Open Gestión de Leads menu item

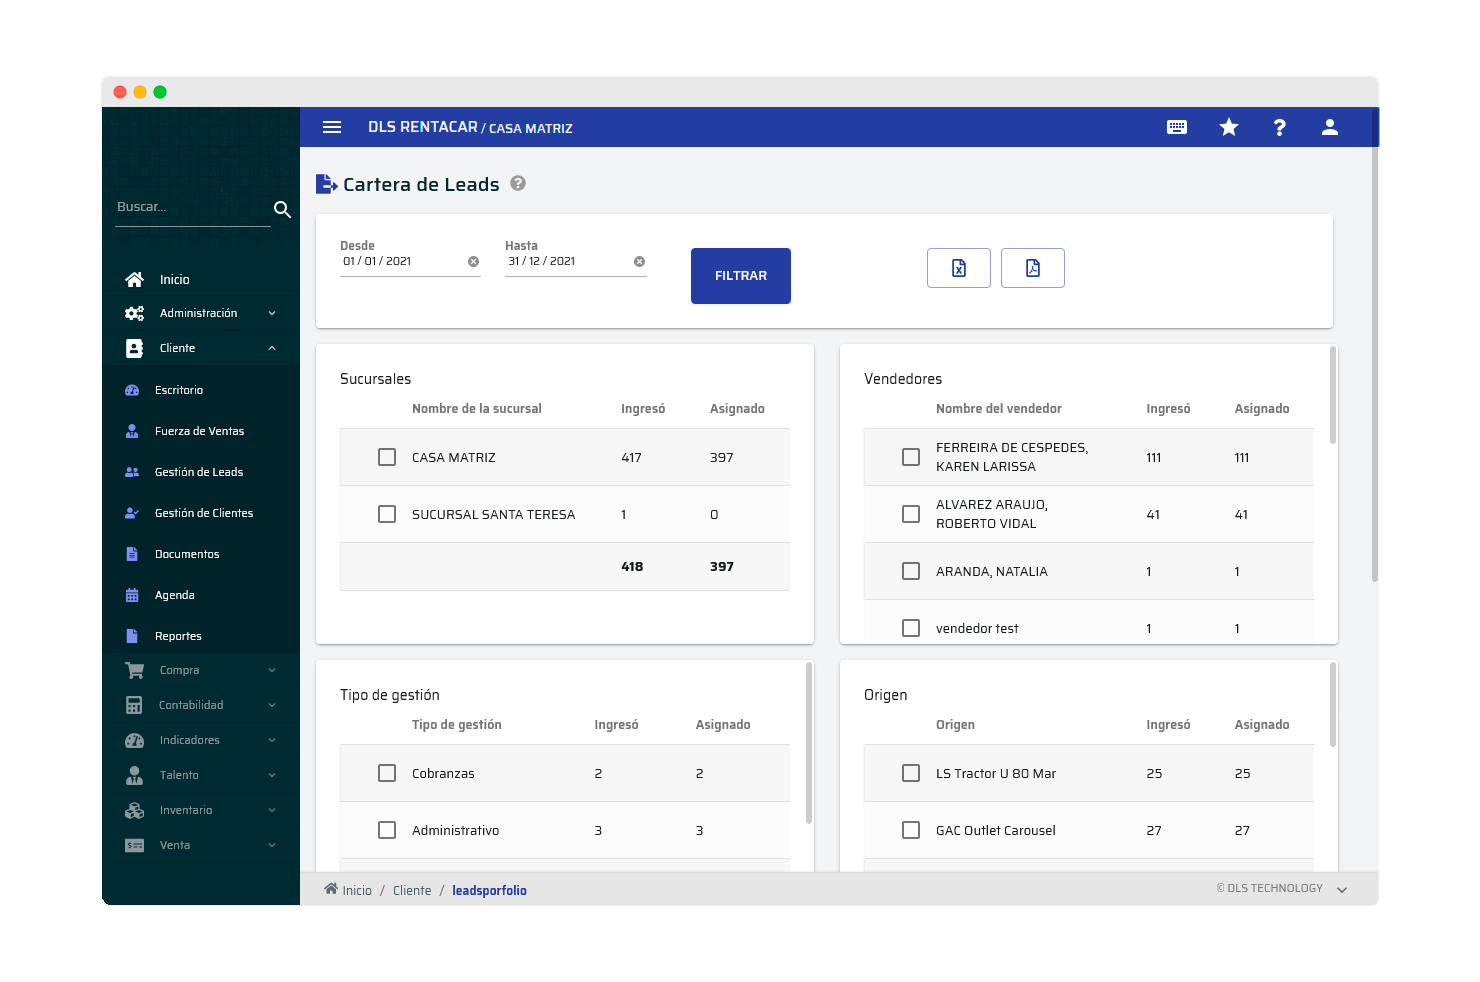(x=200, y=472)
